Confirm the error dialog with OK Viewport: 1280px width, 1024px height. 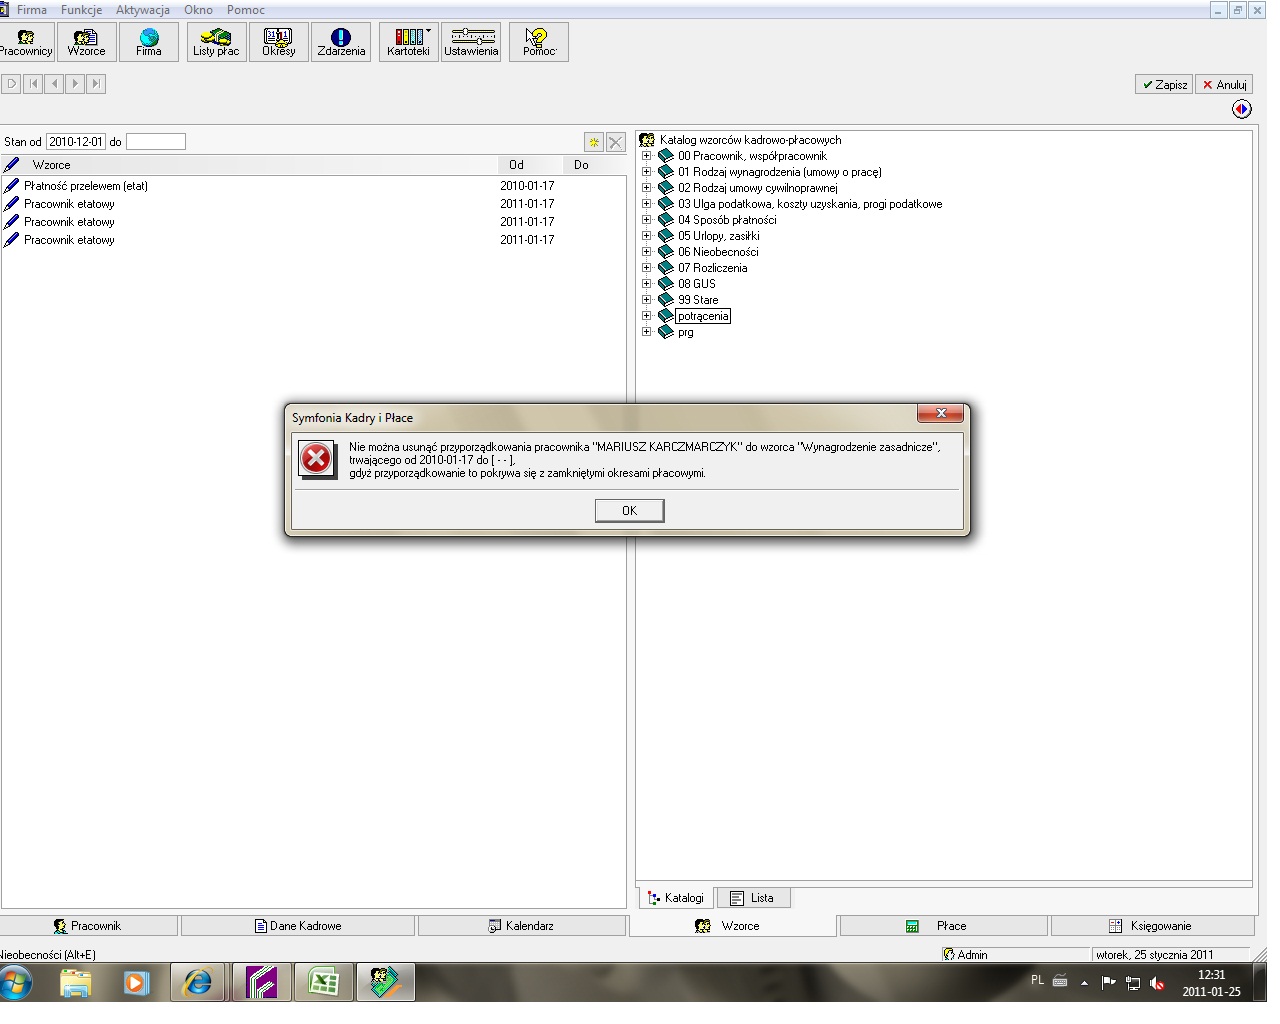(629, 511)
